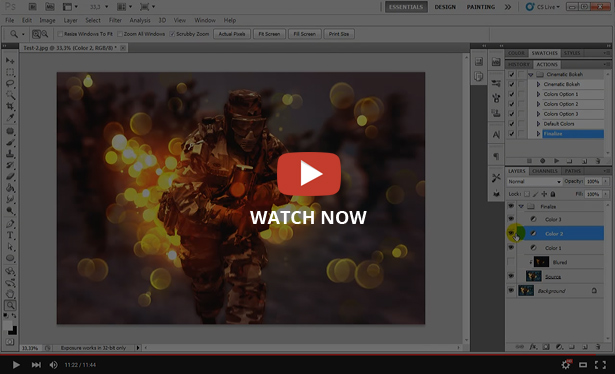
Task: Select the Zoom tool in toolbox
Action: (x=10, y=305)
